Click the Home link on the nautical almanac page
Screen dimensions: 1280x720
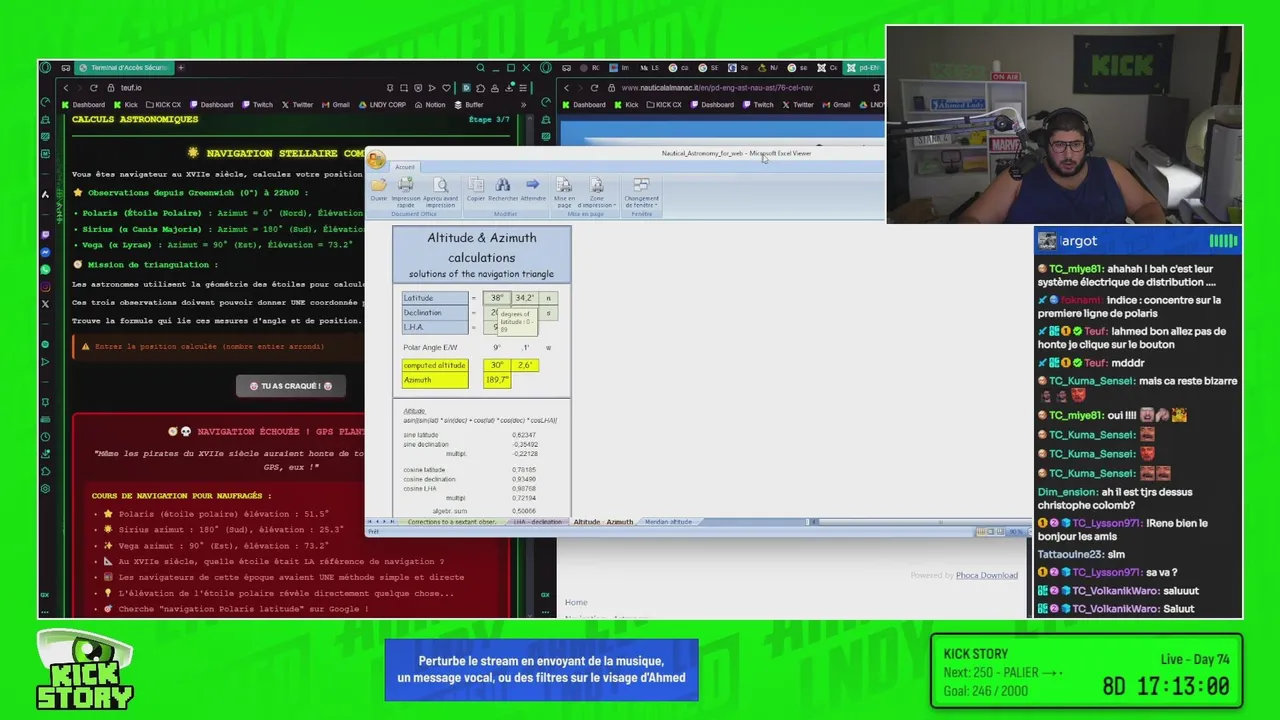coord(576,602)
